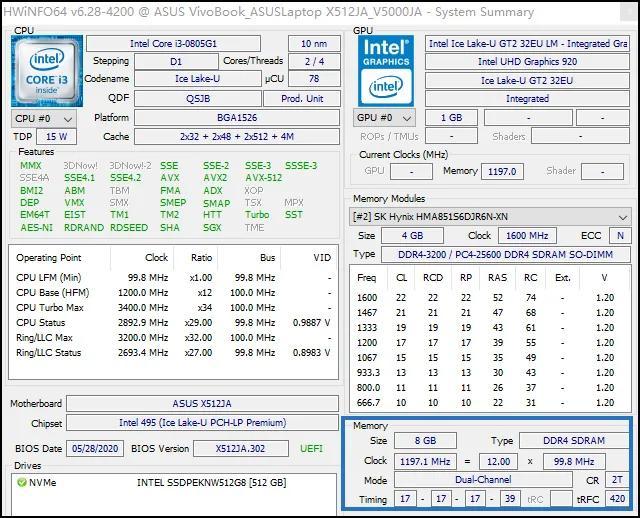The image size is (640, 518).
Task: Click the RDSEED feature label
Action: point(129,228)
